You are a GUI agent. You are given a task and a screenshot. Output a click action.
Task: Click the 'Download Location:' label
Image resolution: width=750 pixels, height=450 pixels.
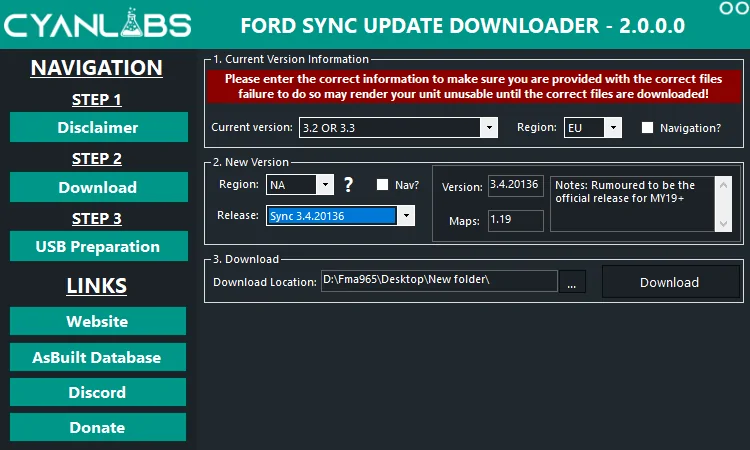[x=265, y=282]
